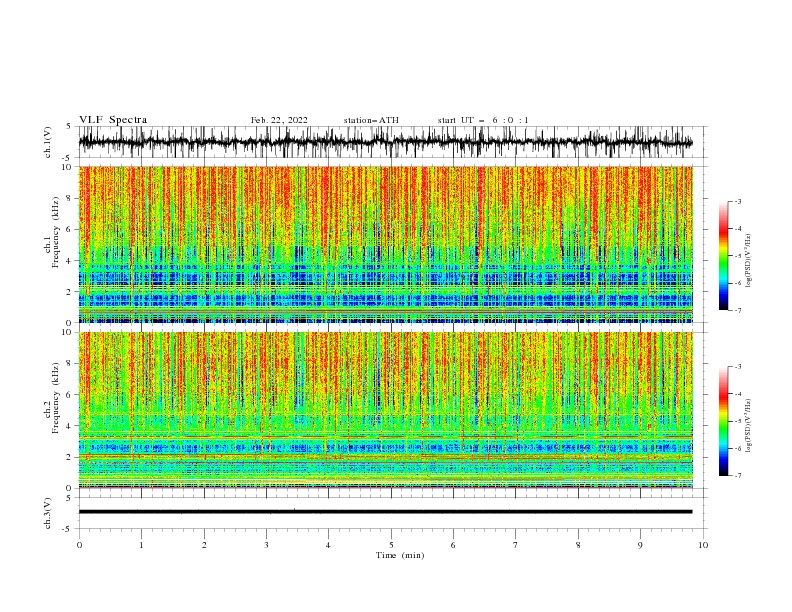Viewport: 792px width, 612px height.
Task: Click the 'station=ATH' label
Action: [371, 120]
